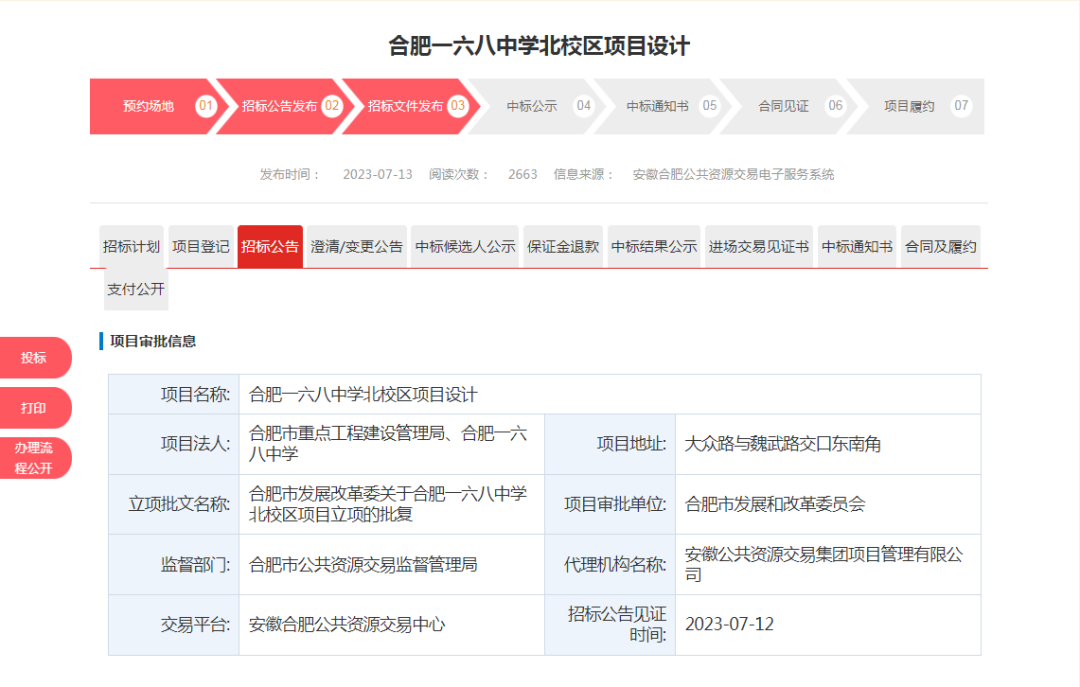Click the 项目法人 label cell

tap(174, 444)
